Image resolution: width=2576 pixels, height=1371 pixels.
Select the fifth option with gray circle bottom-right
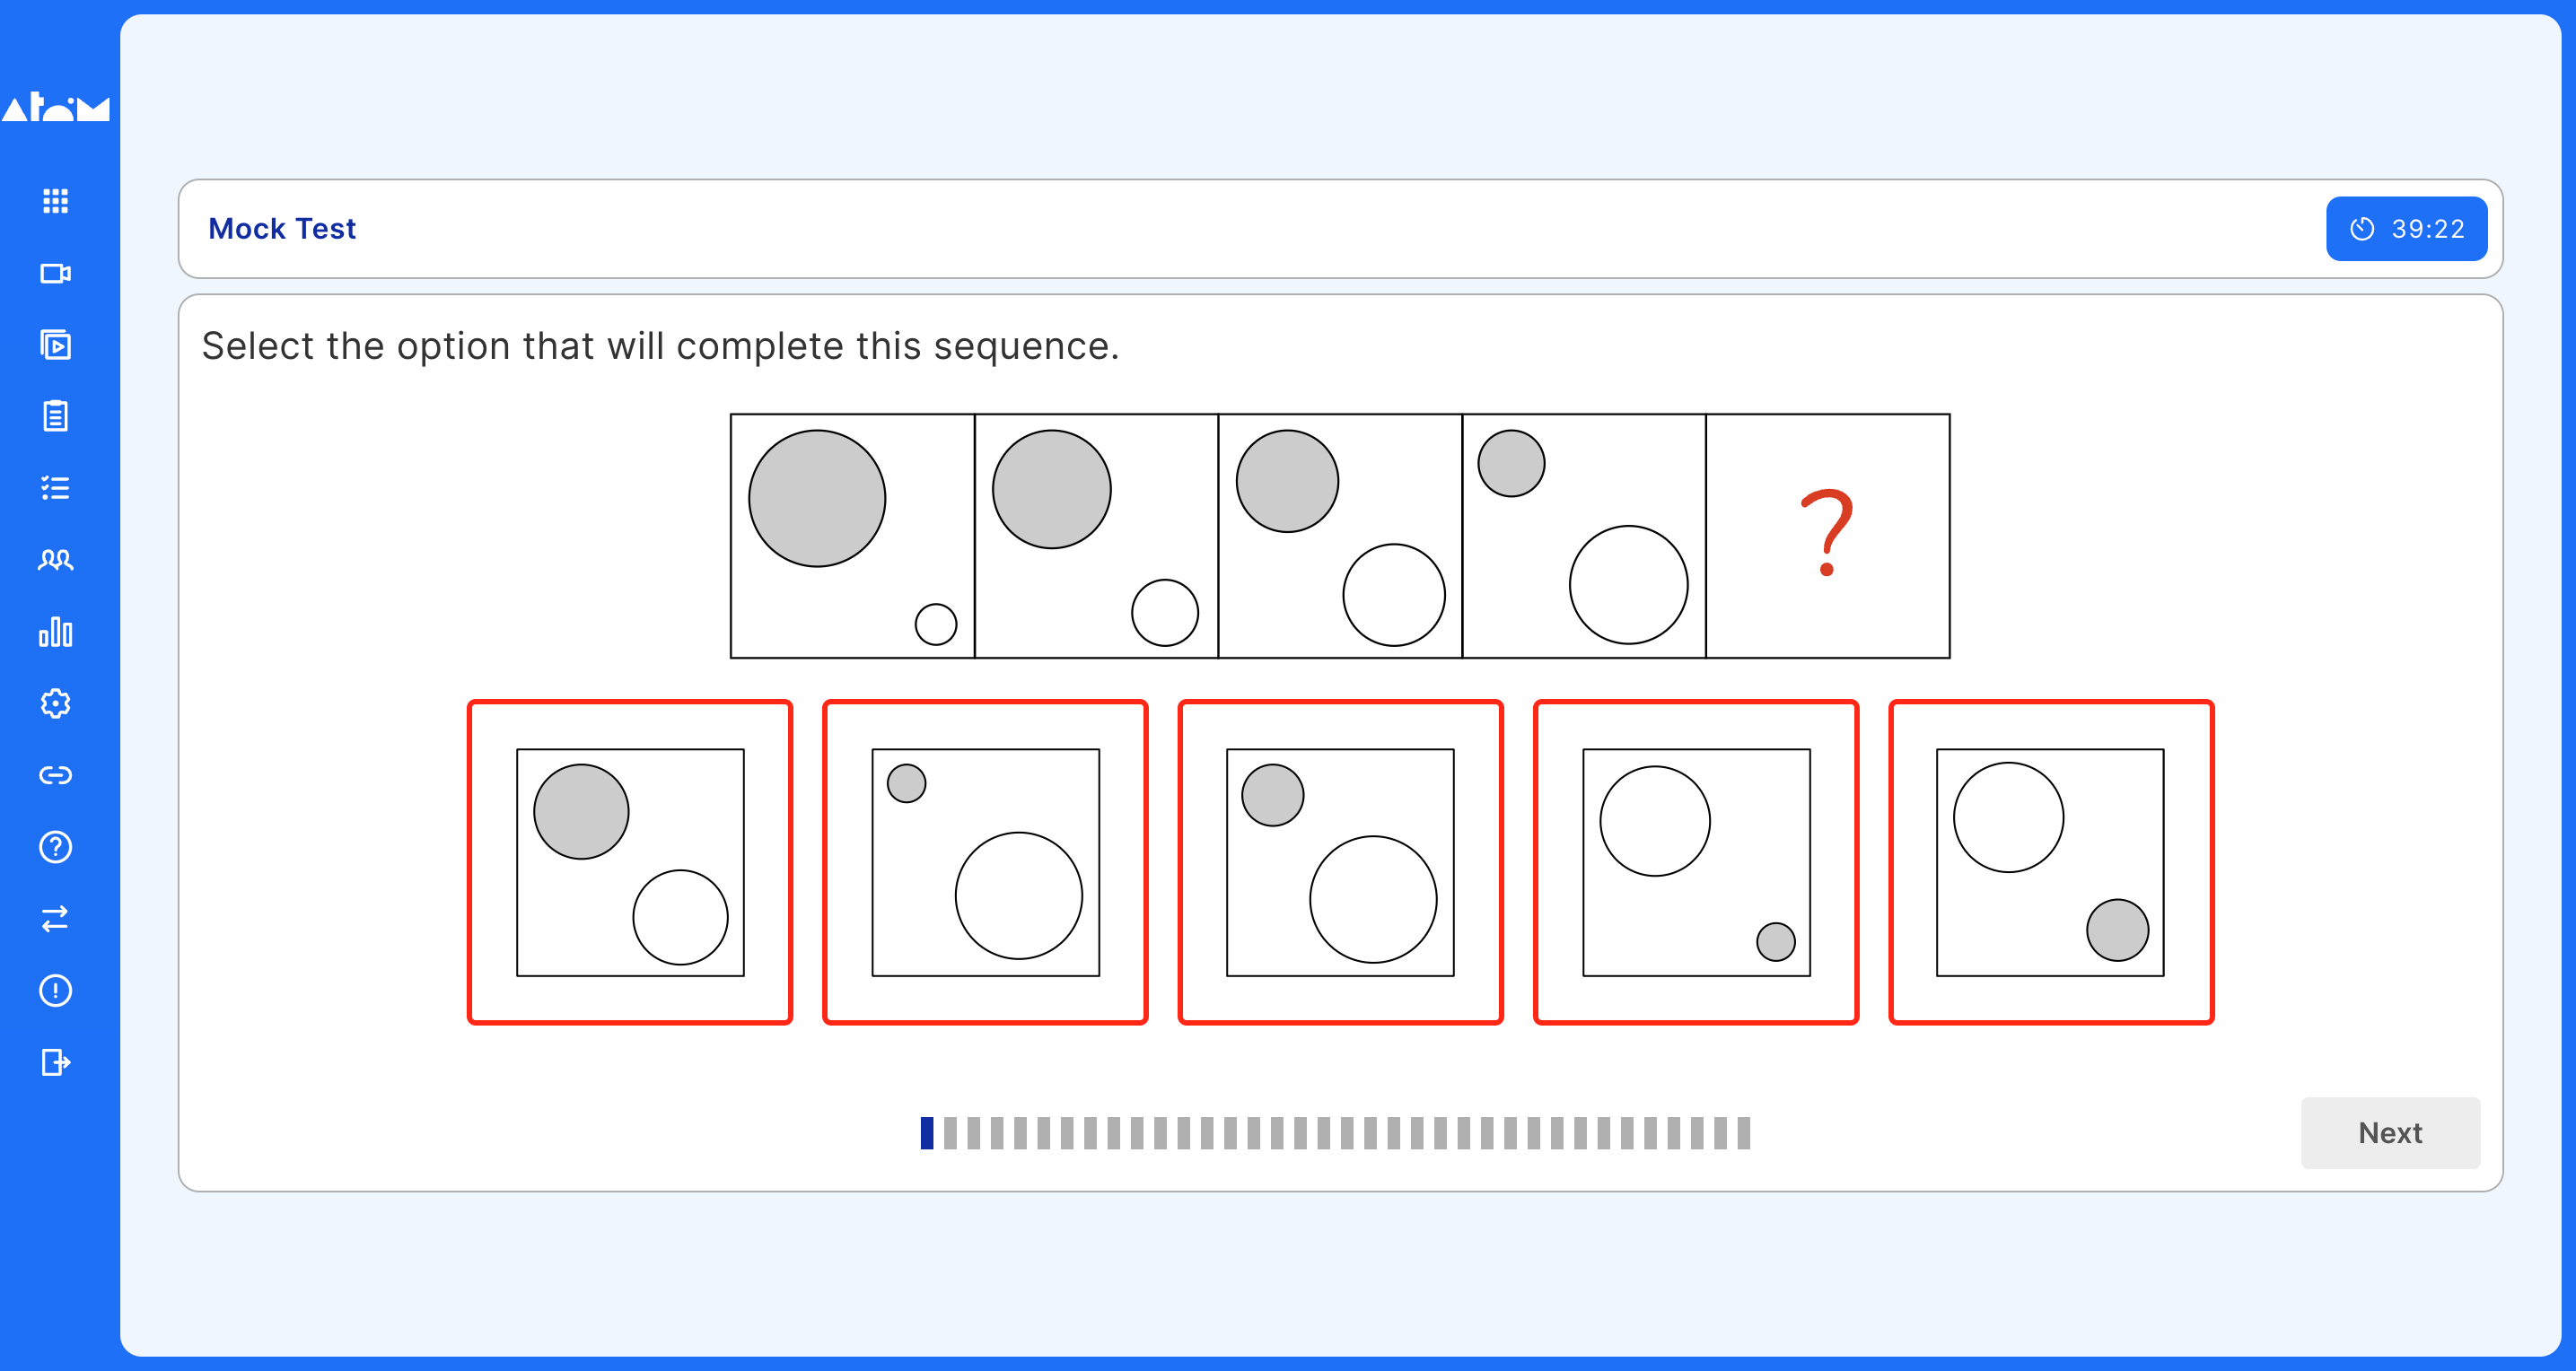(2051, 862)
